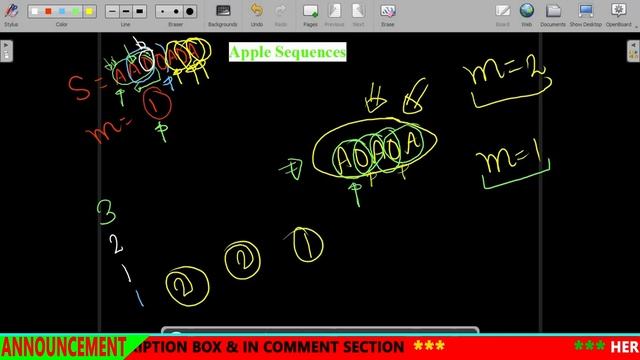Open the bottom stylus palette bar
Viewport: 640px width, 360px height.
tap(320, 330)
